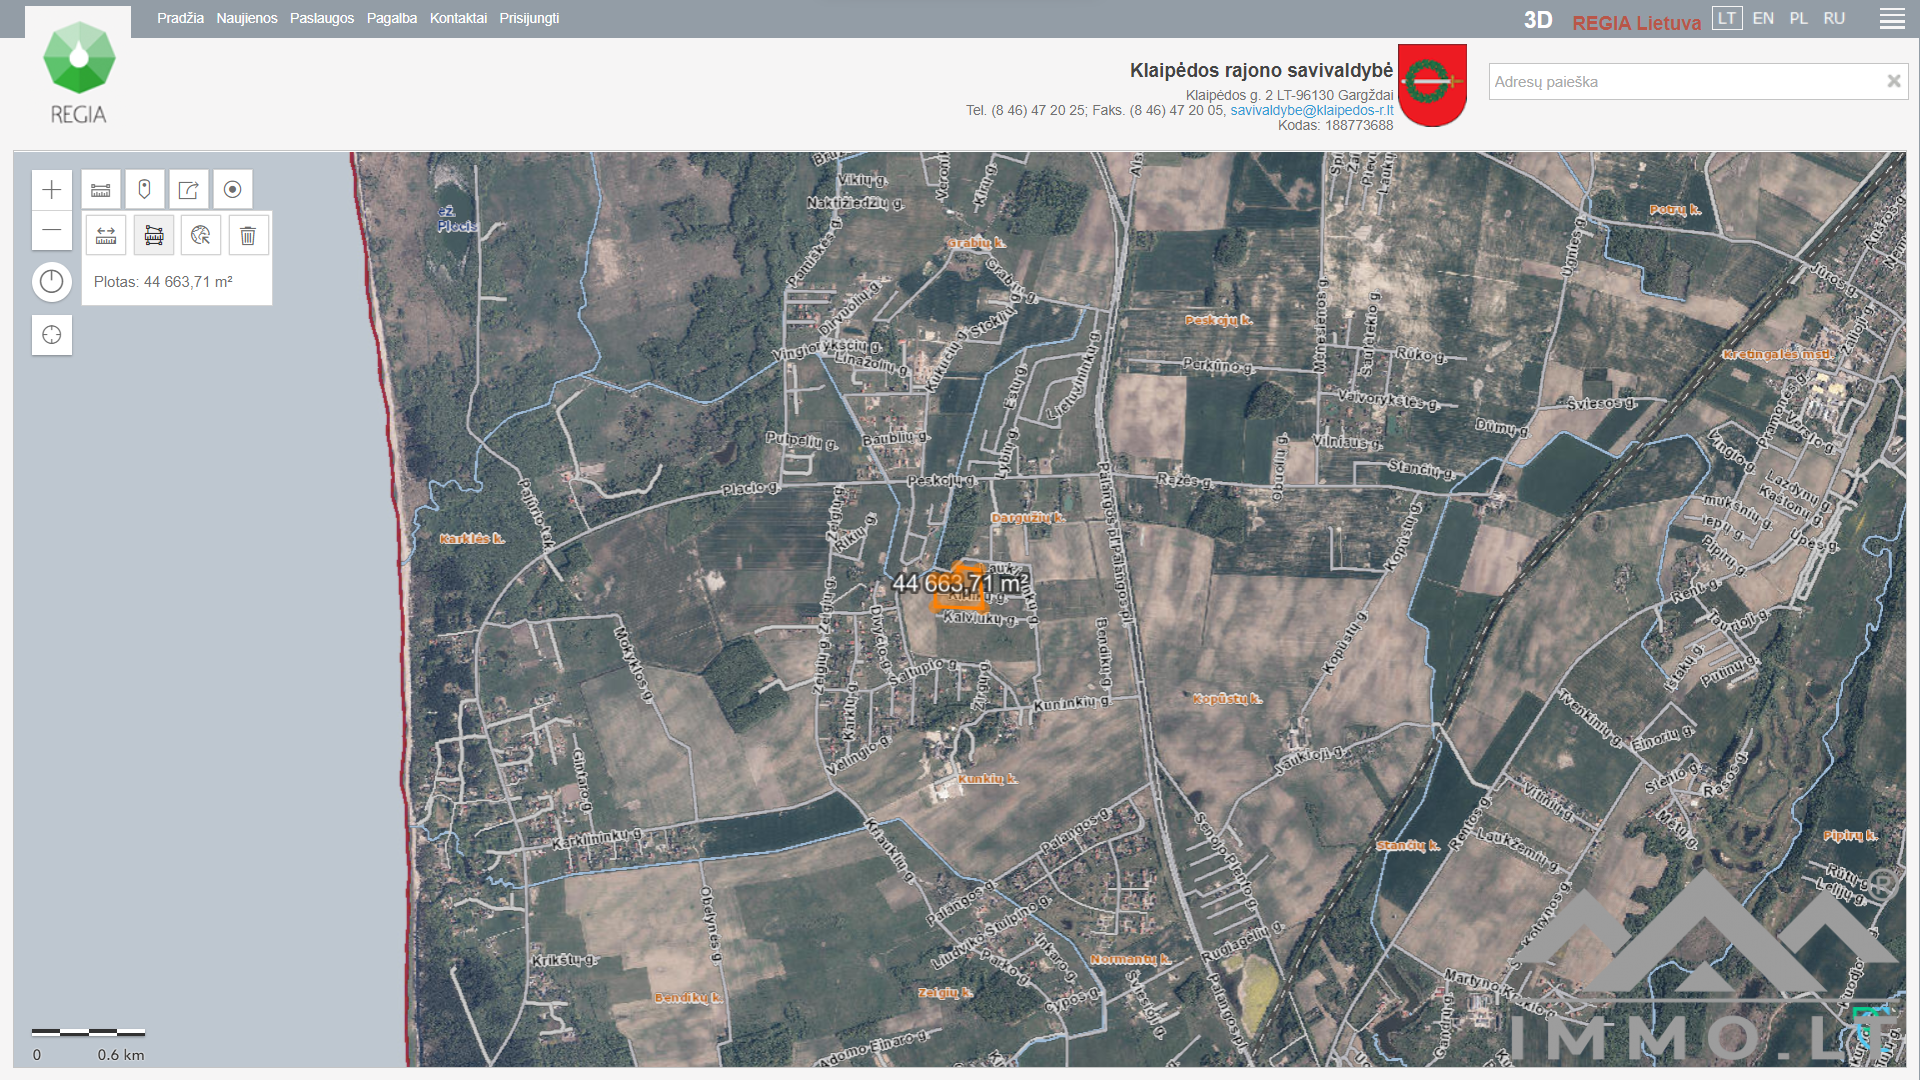
Task: Click the circled dot layer tool icon
Action: coord(233,189)
